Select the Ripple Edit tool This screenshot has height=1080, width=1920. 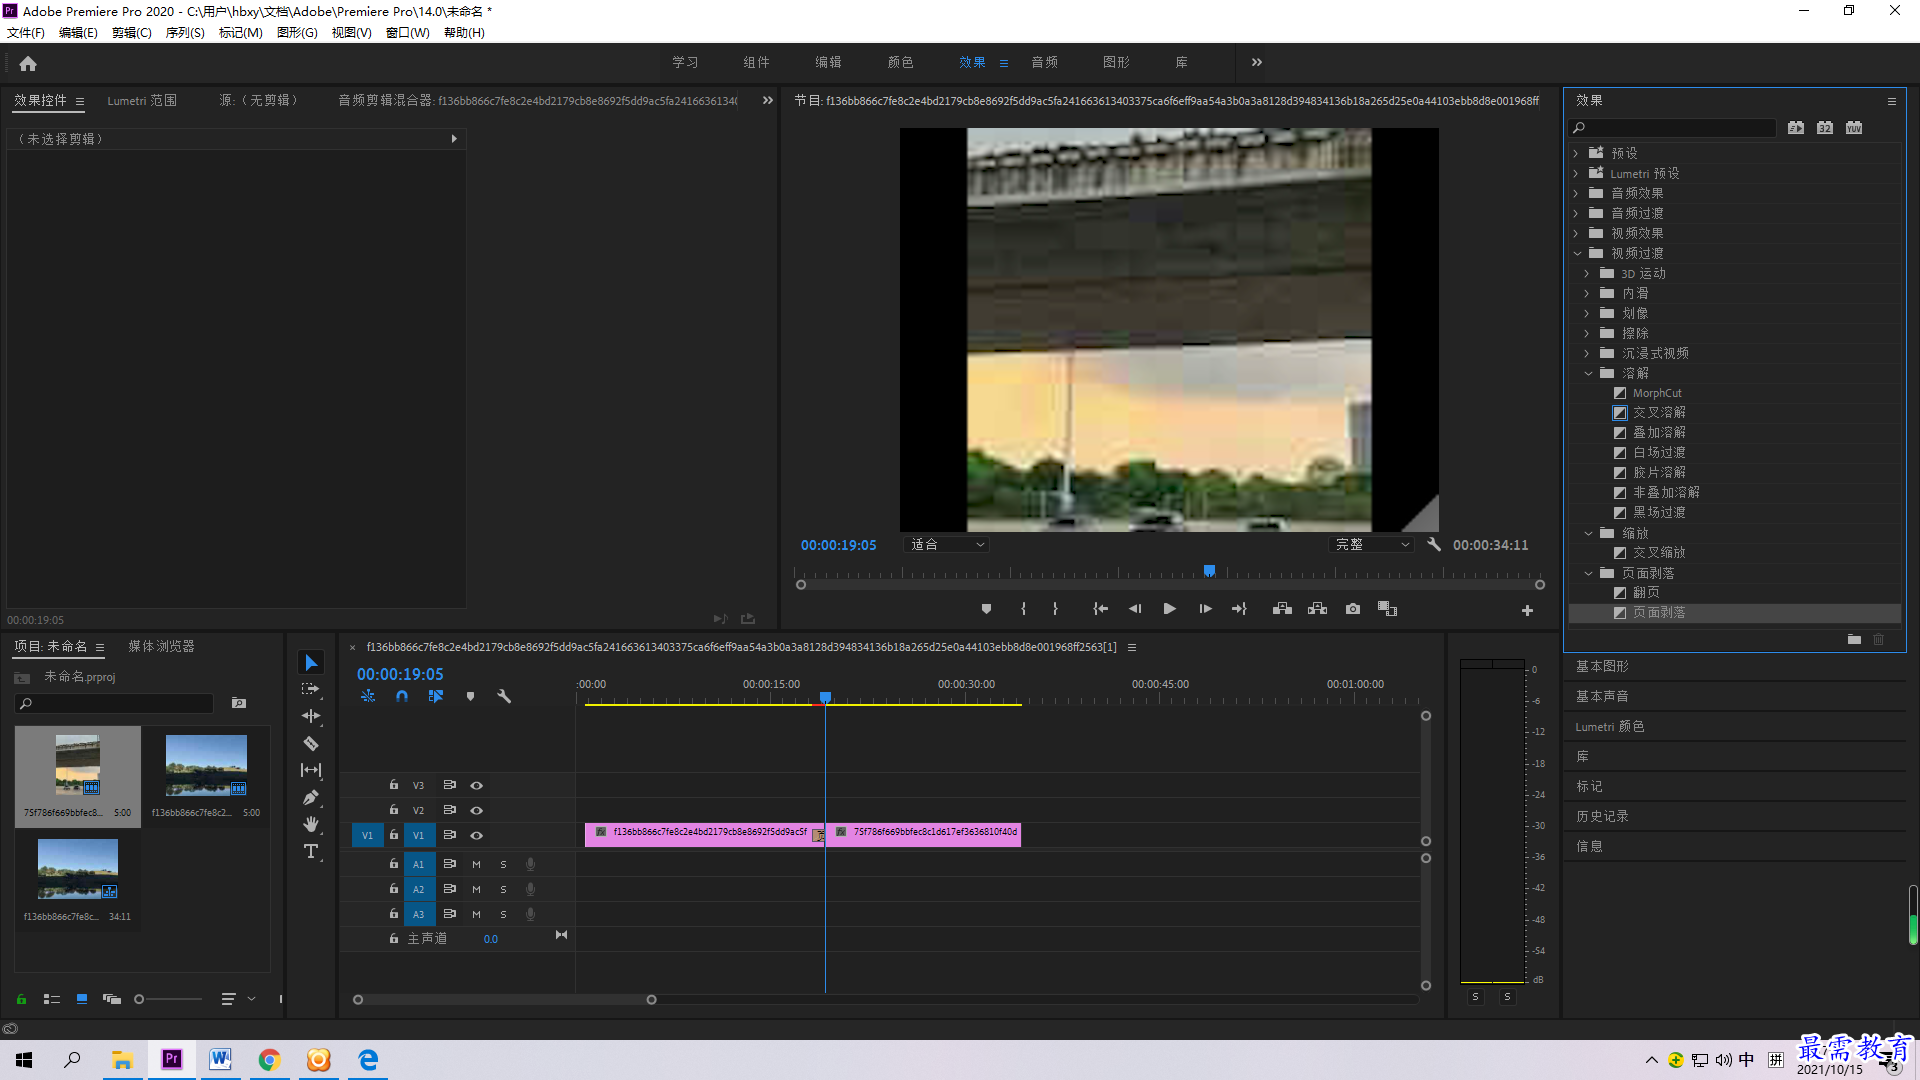(x=311, y=716)
